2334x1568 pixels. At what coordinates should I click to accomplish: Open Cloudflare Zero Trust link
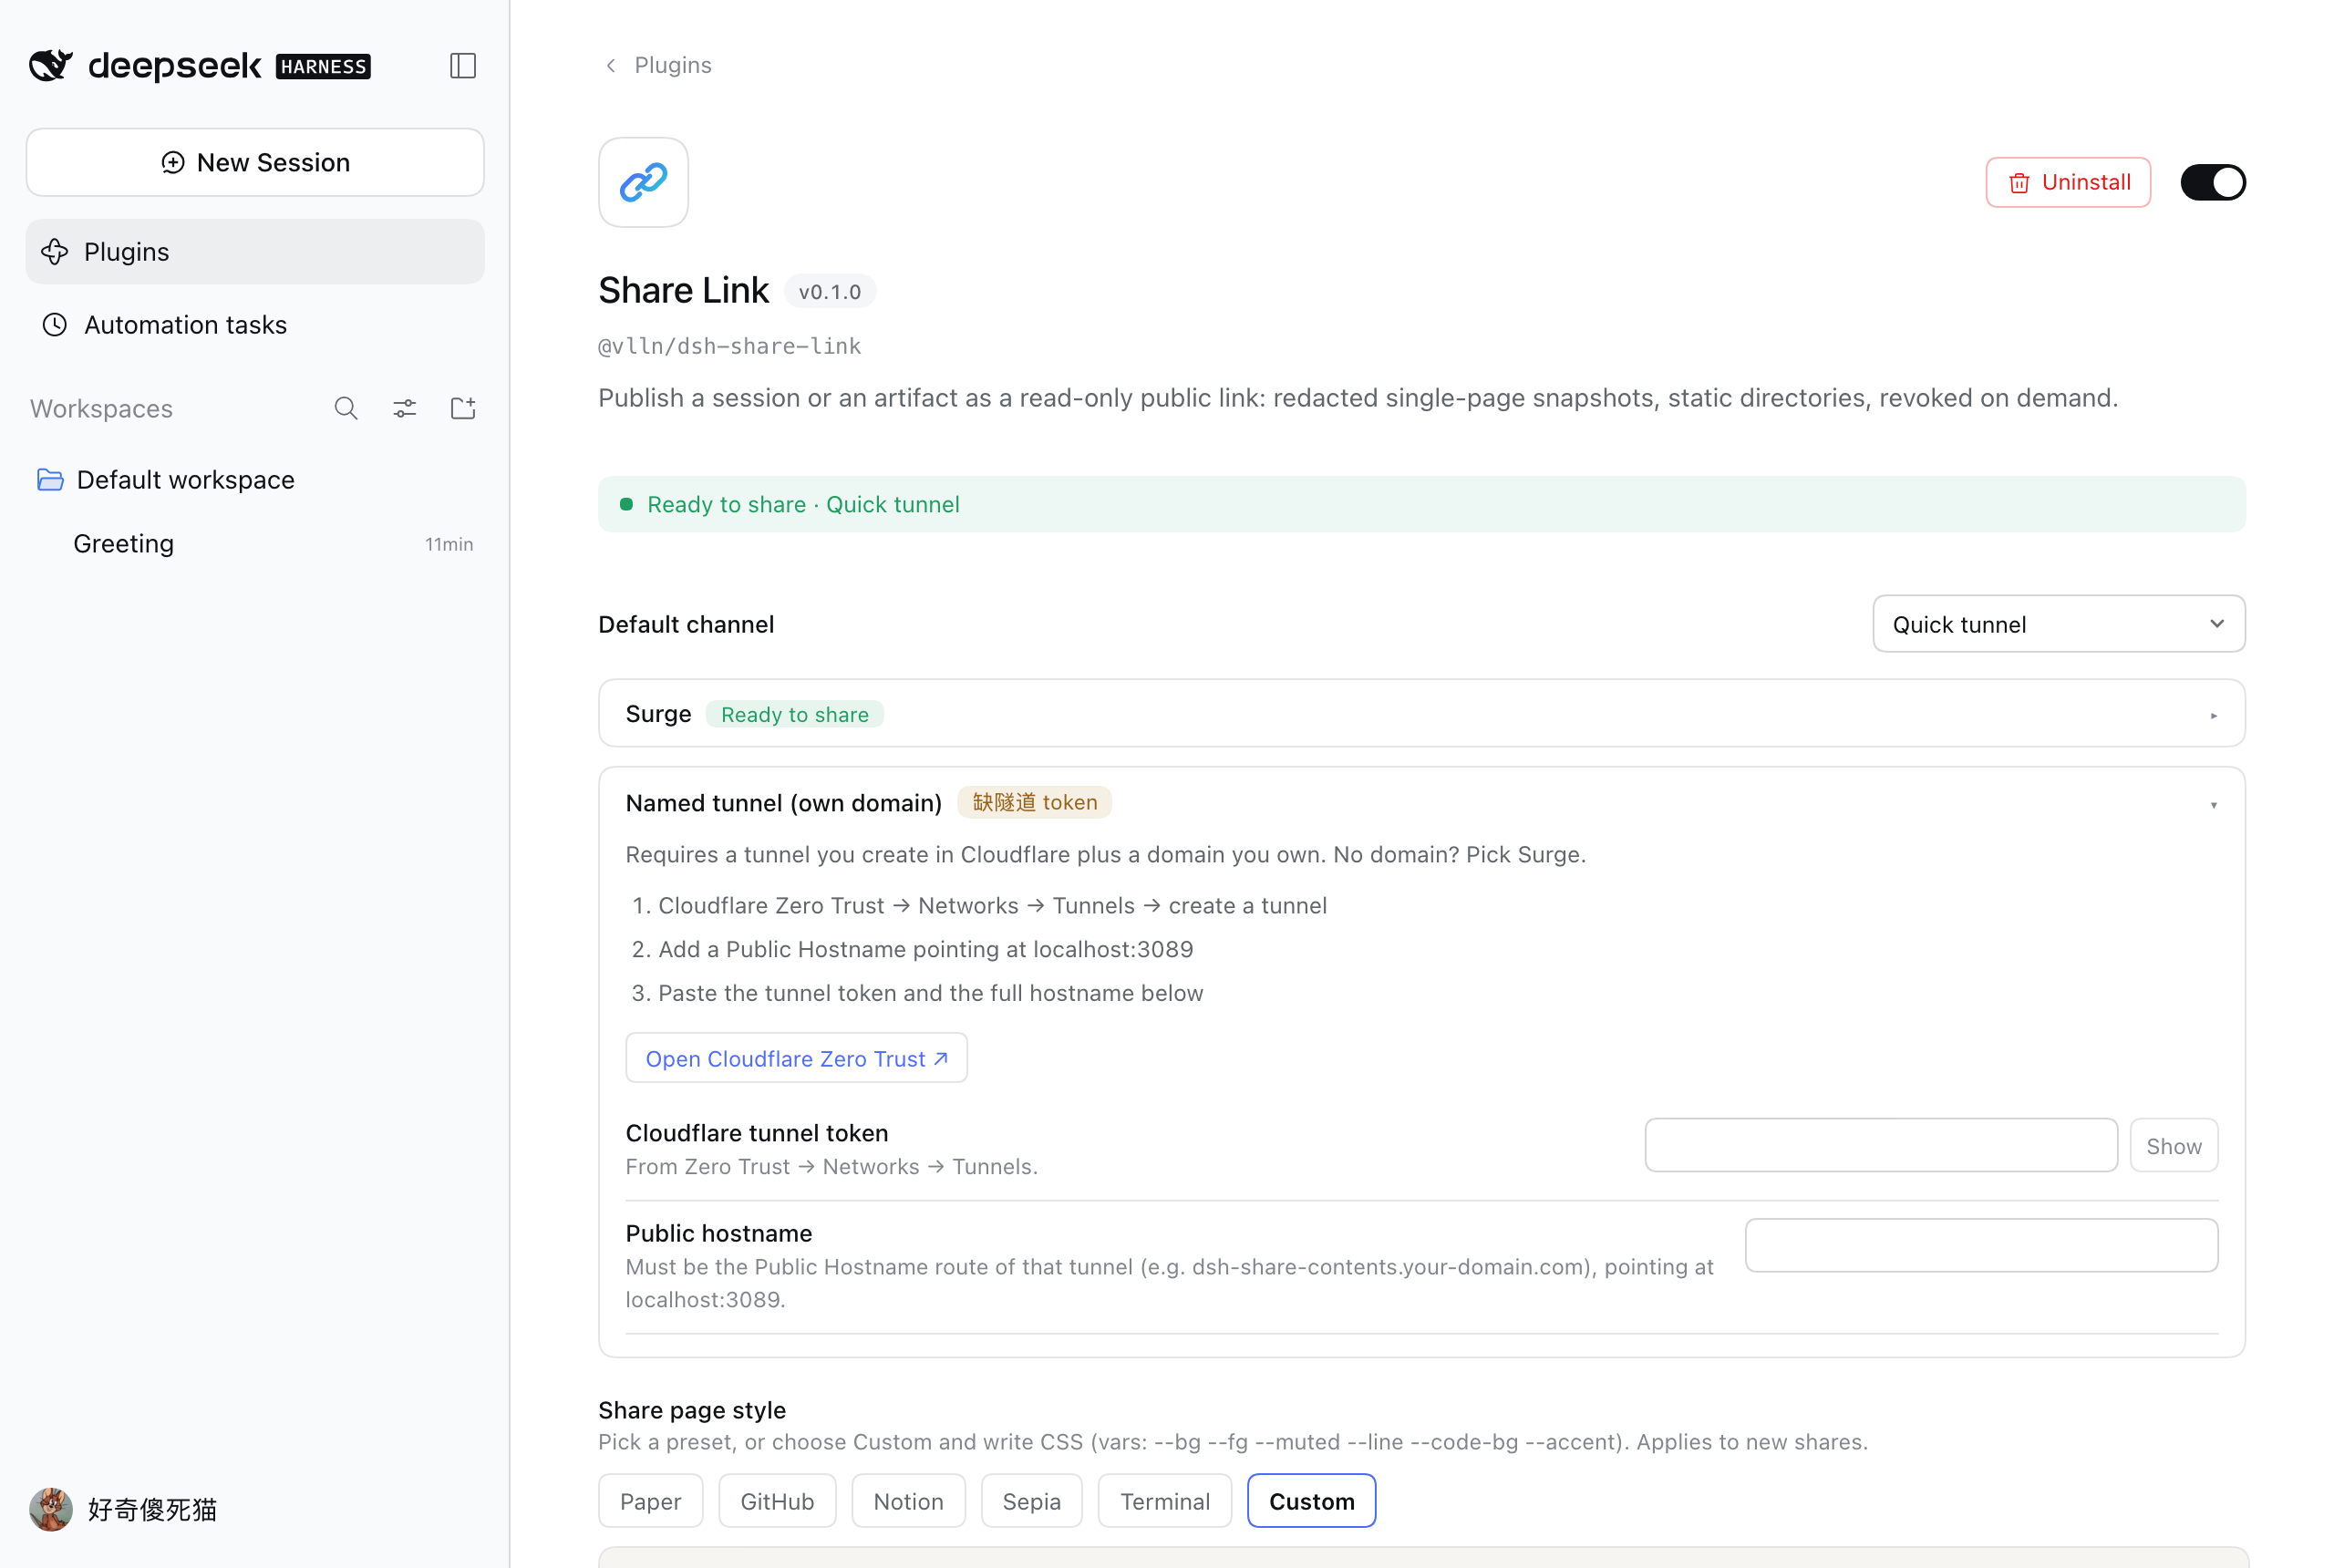coord(797,1058)
